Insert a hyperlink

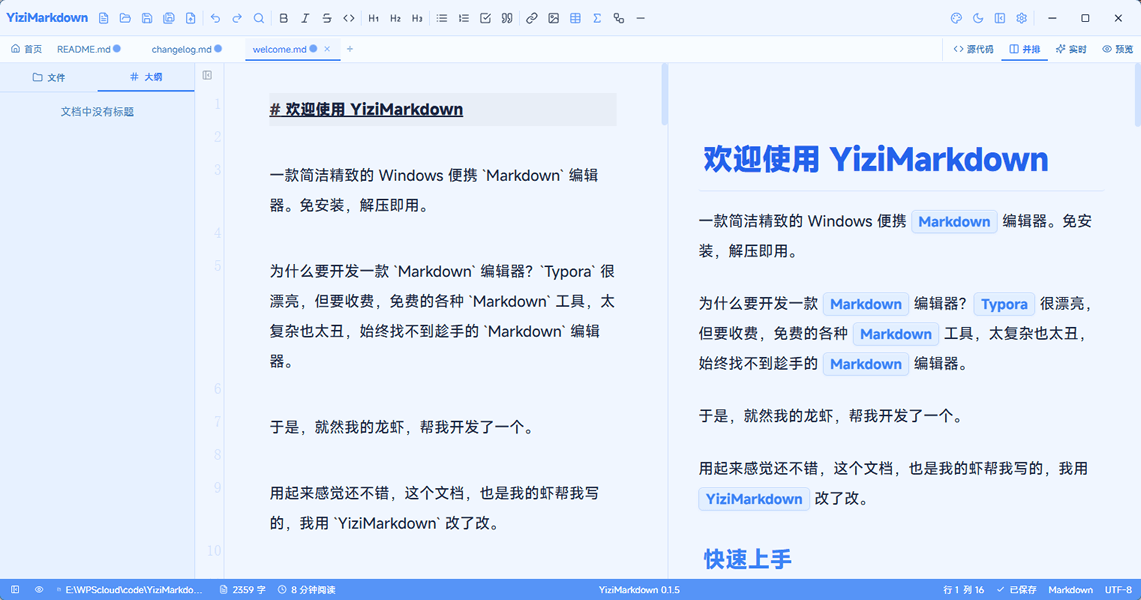point(532,18)
